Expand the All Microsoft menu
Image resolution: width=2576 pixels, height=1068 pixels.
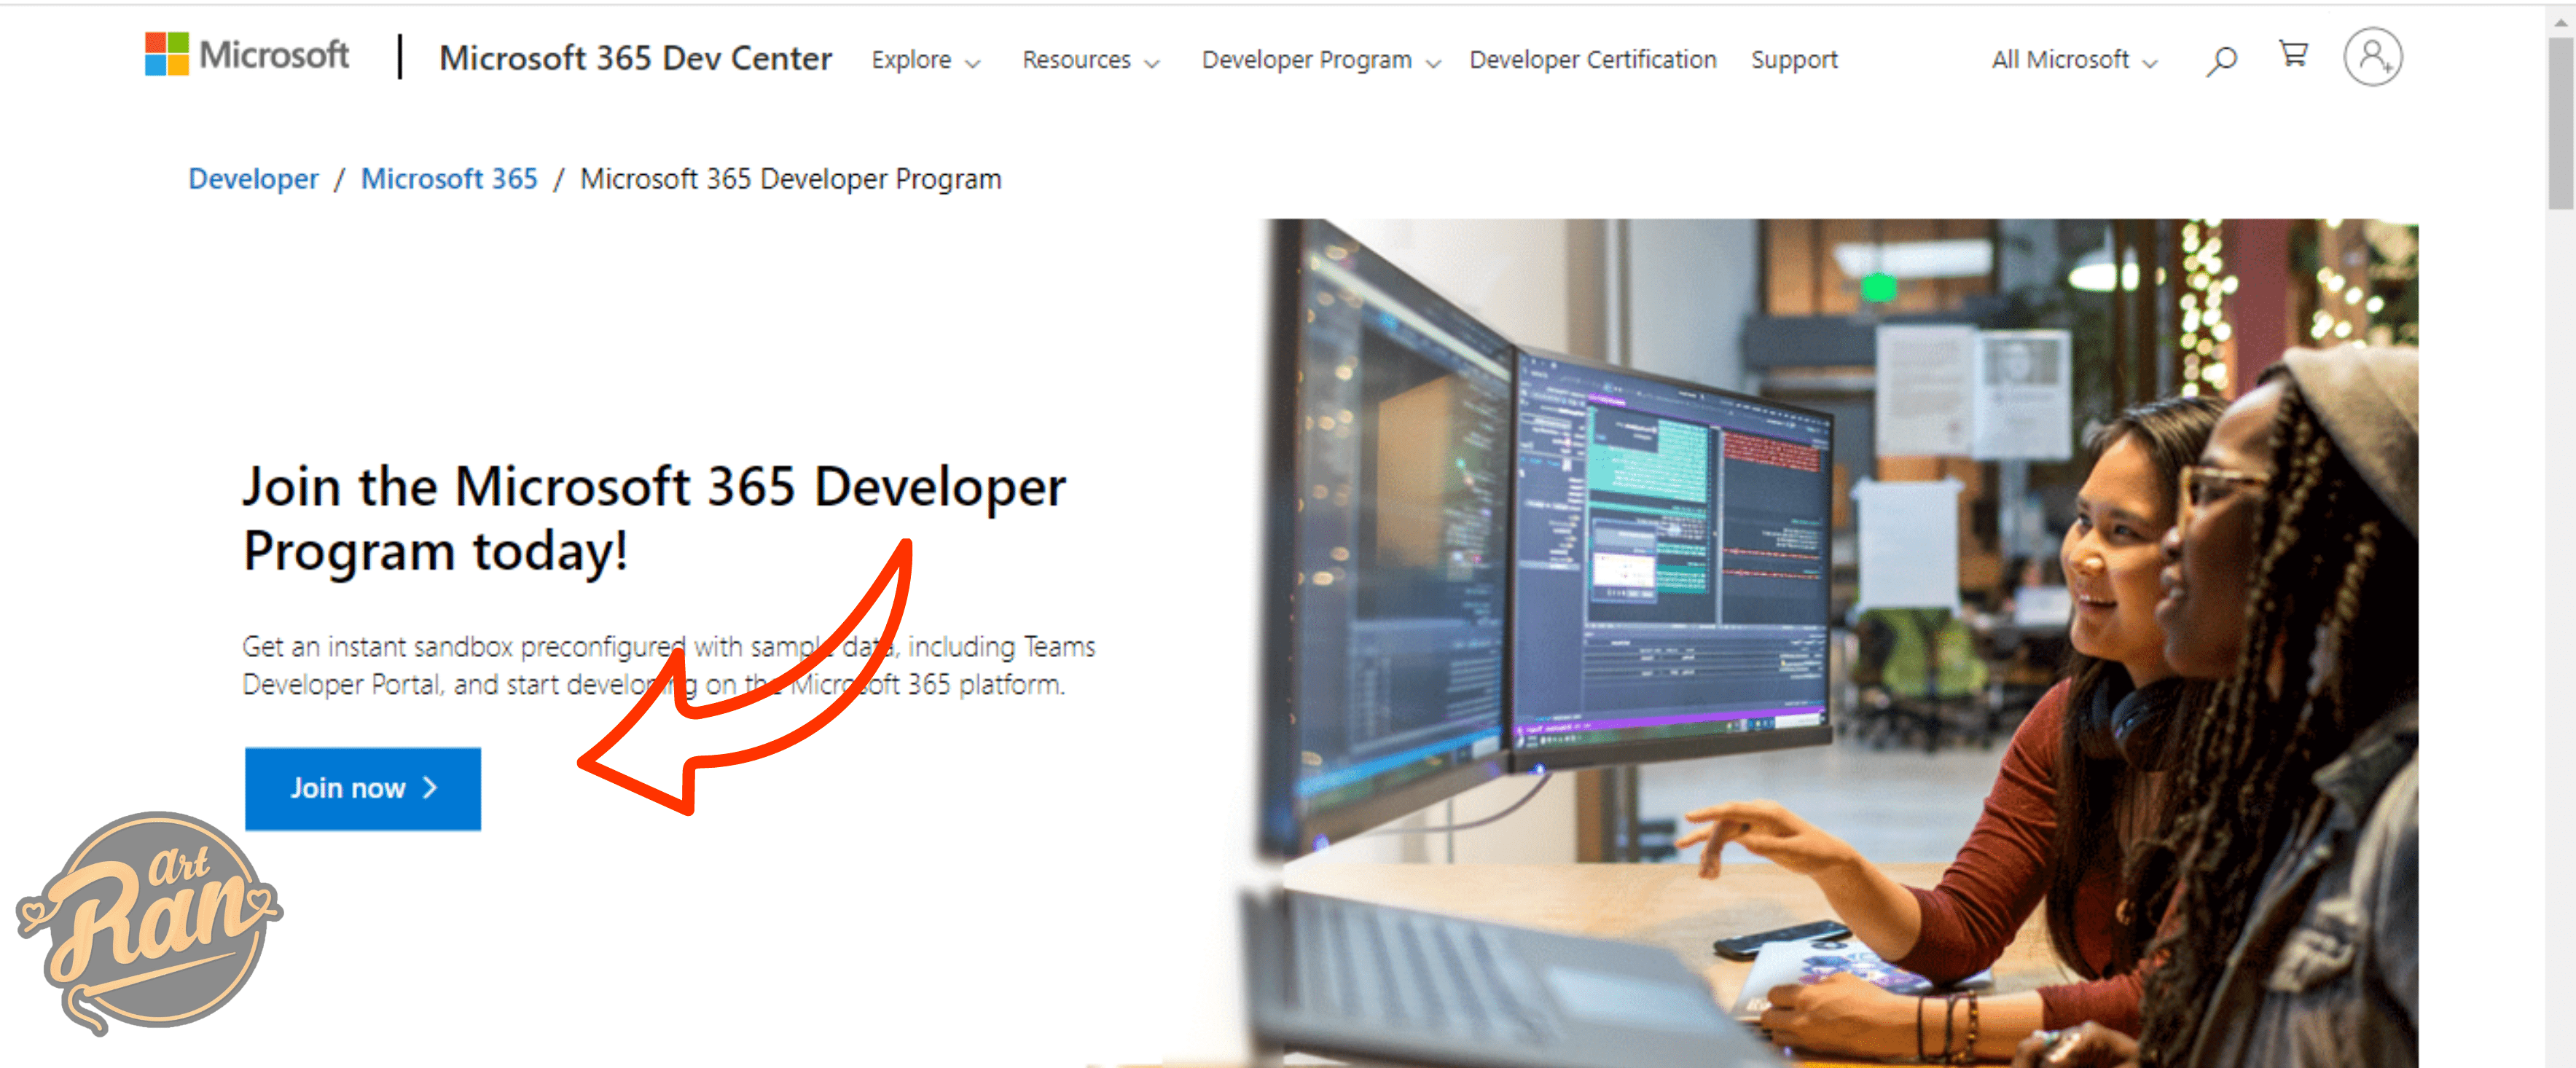click(2074, 60)
